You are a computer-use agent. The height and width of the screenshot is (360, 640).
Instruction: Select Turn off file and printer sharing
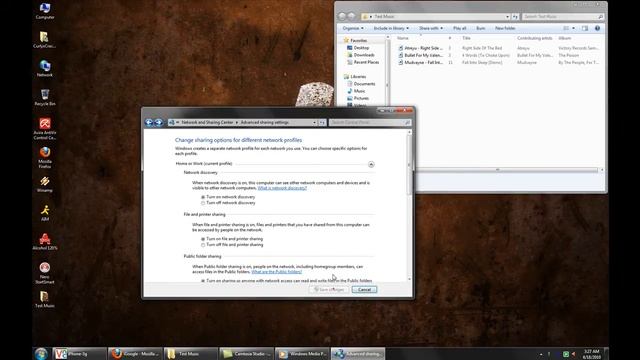[x=203, y=245]
